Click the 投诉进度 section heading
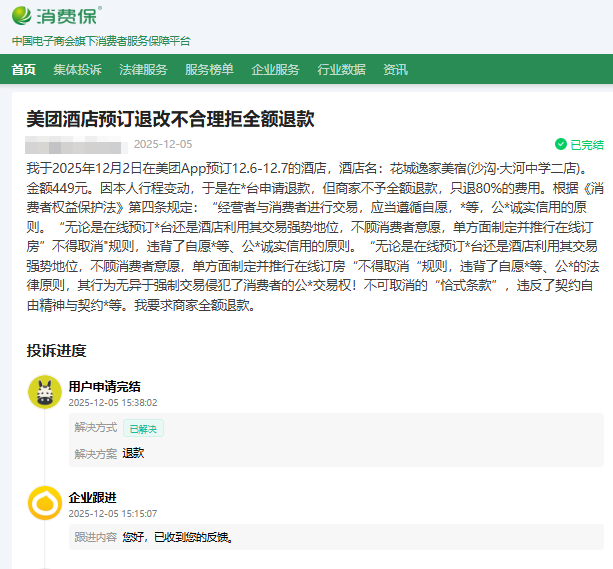Image resolution: width=613 pixels, height=569 pixels. (56, 350)
